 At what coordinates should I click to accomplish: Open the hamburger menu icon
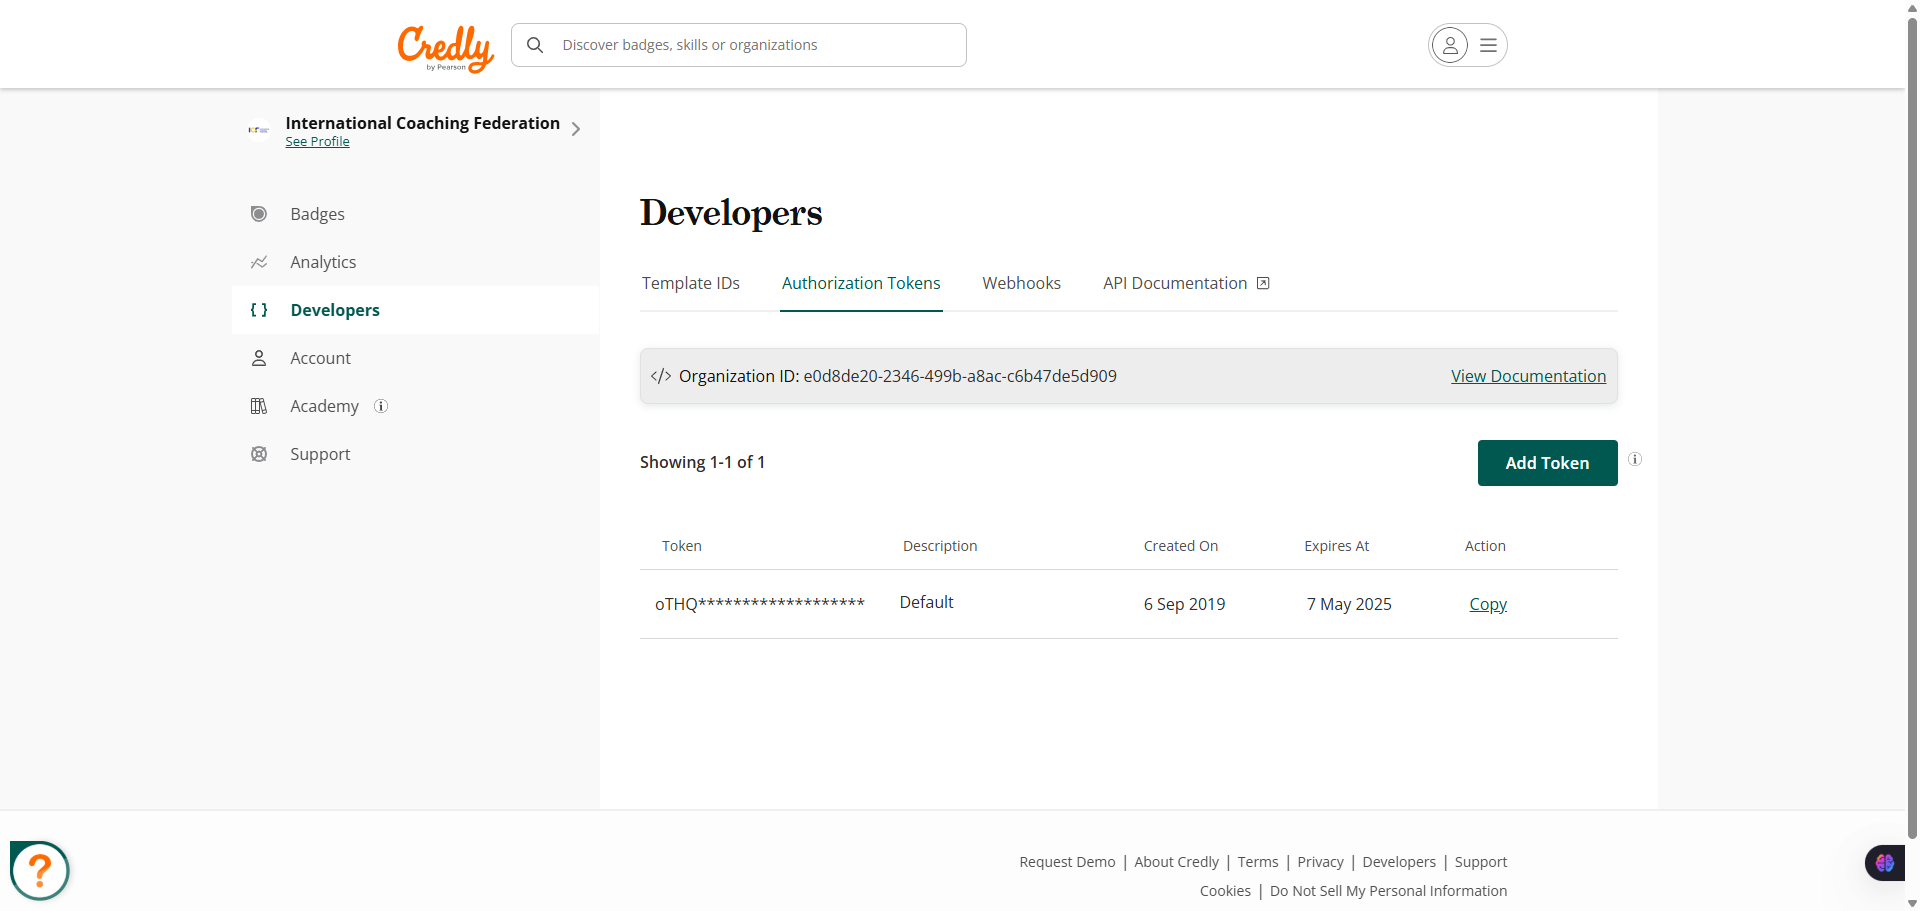click(x=1488, y=45)
